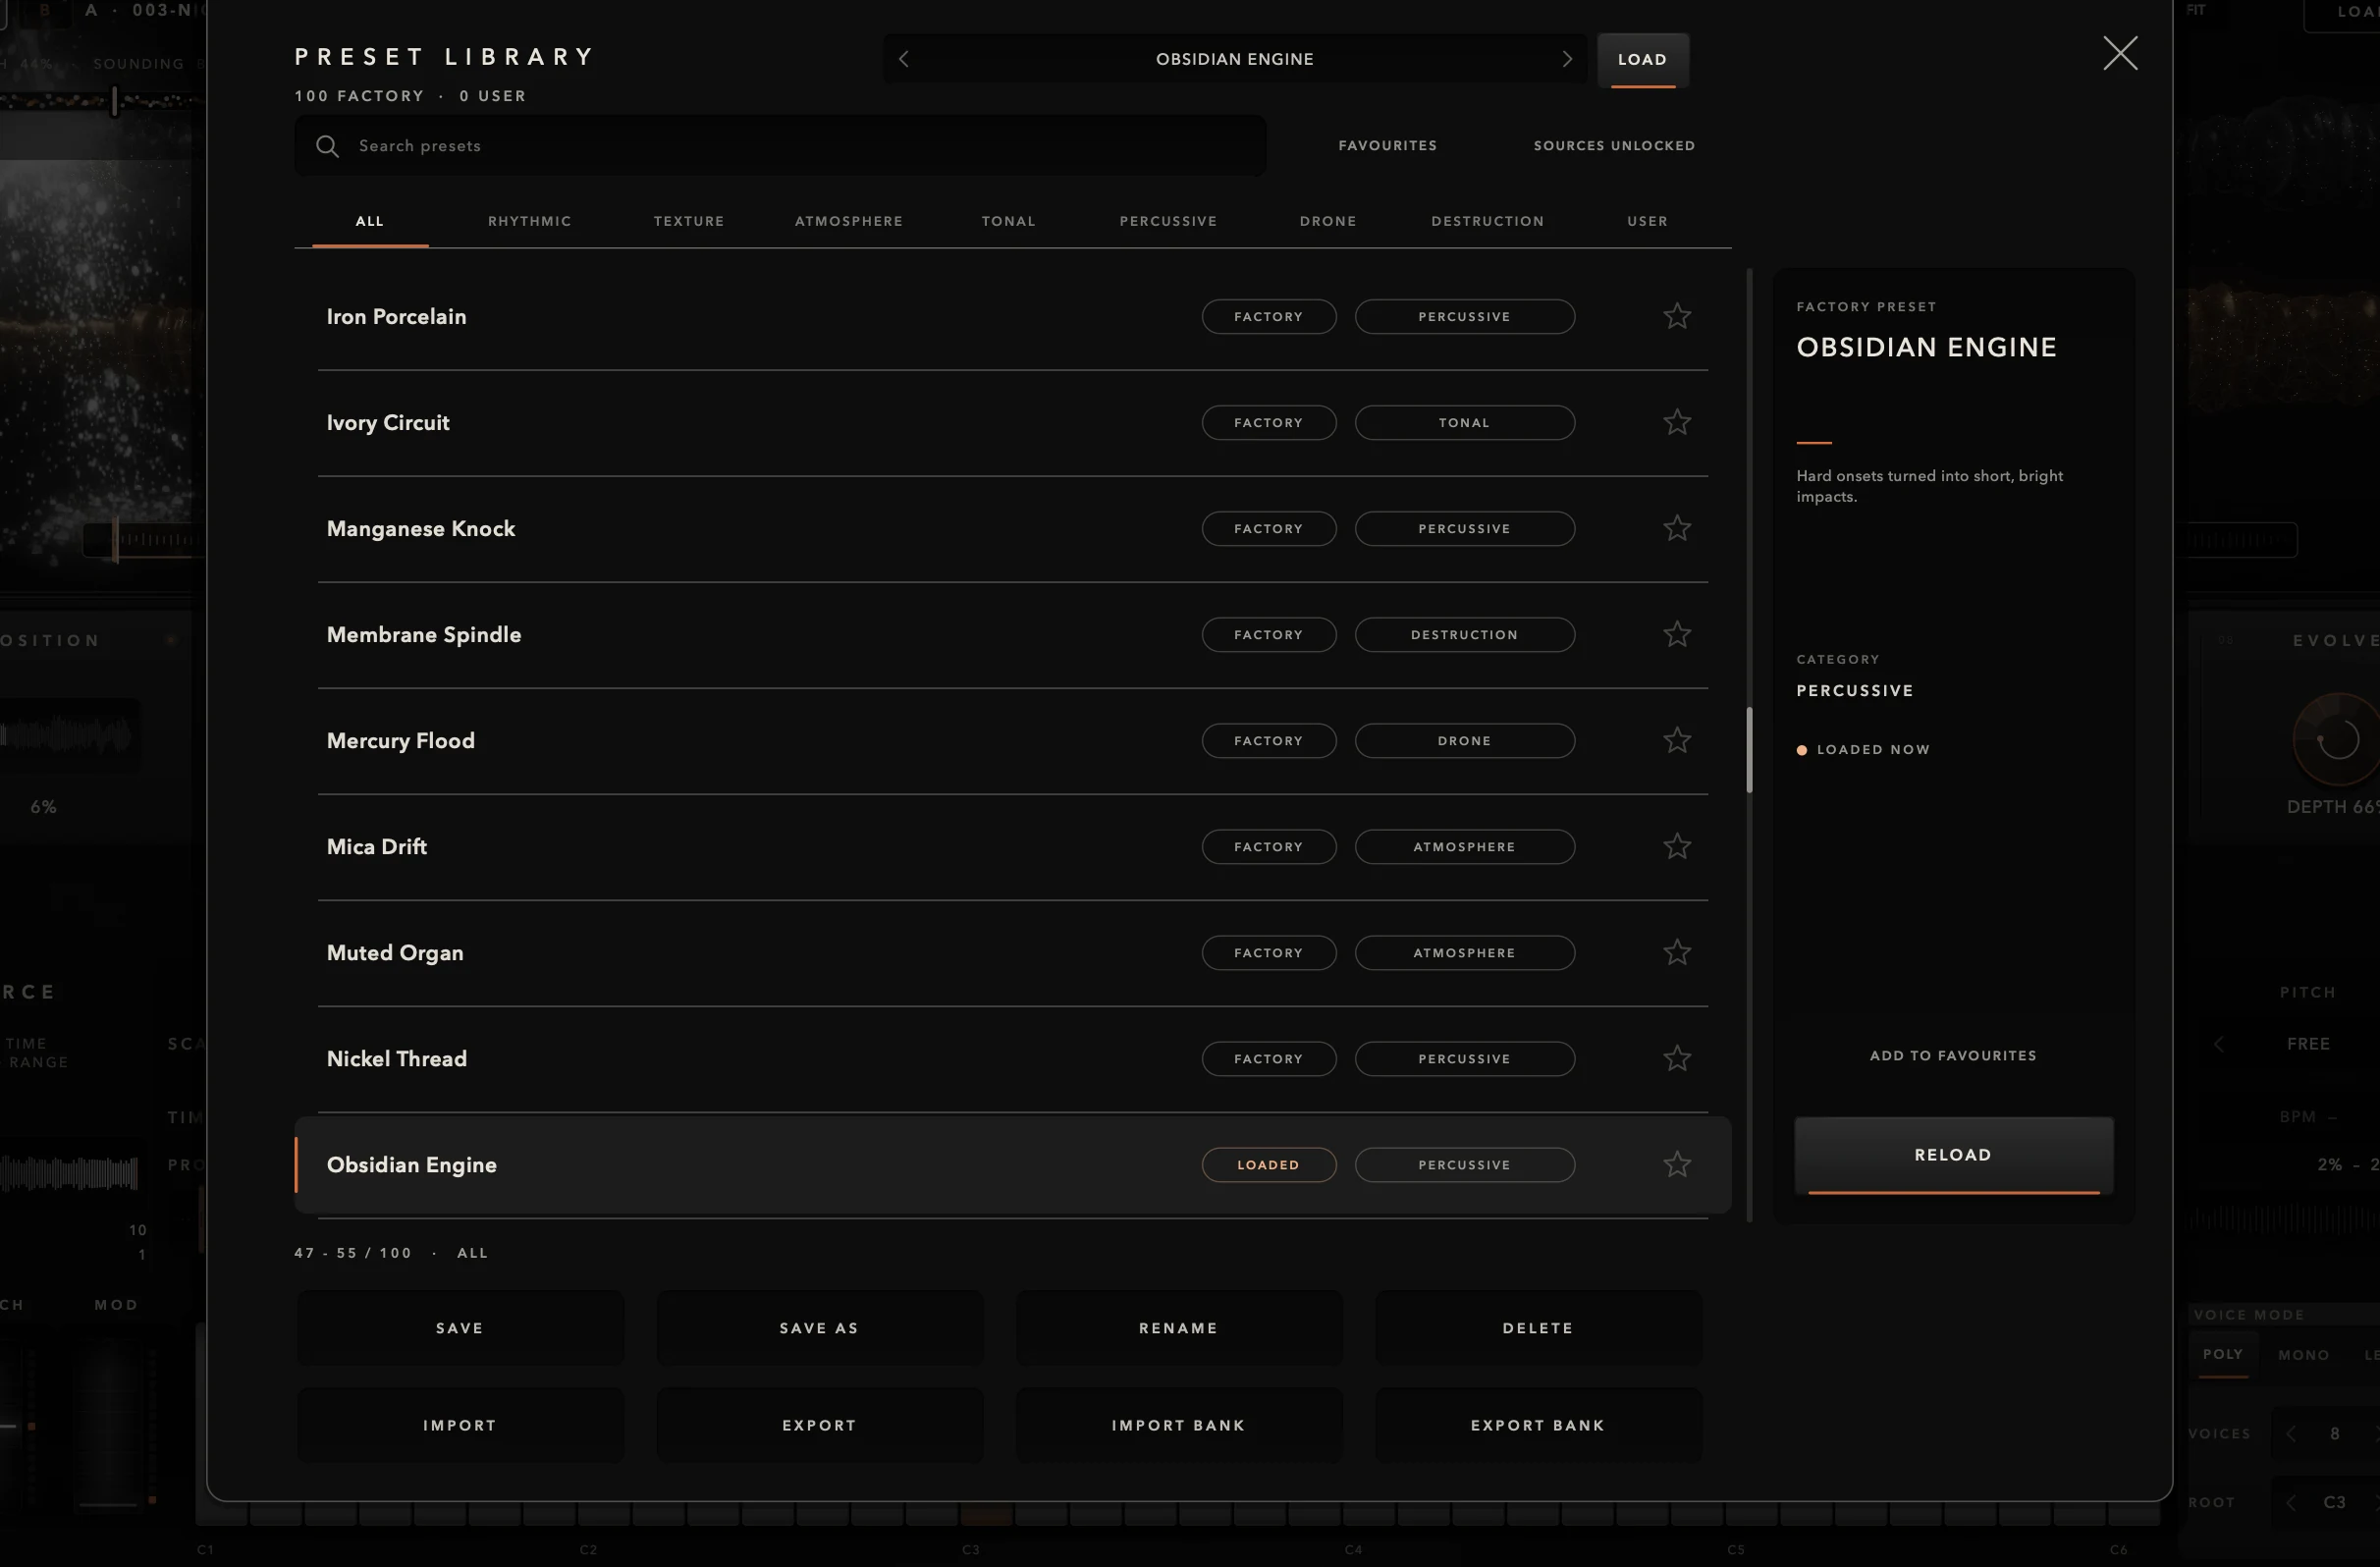Click the preset list scrollbar thumb
This screenshot has height=1567, width=2380.
(1749, 750)
